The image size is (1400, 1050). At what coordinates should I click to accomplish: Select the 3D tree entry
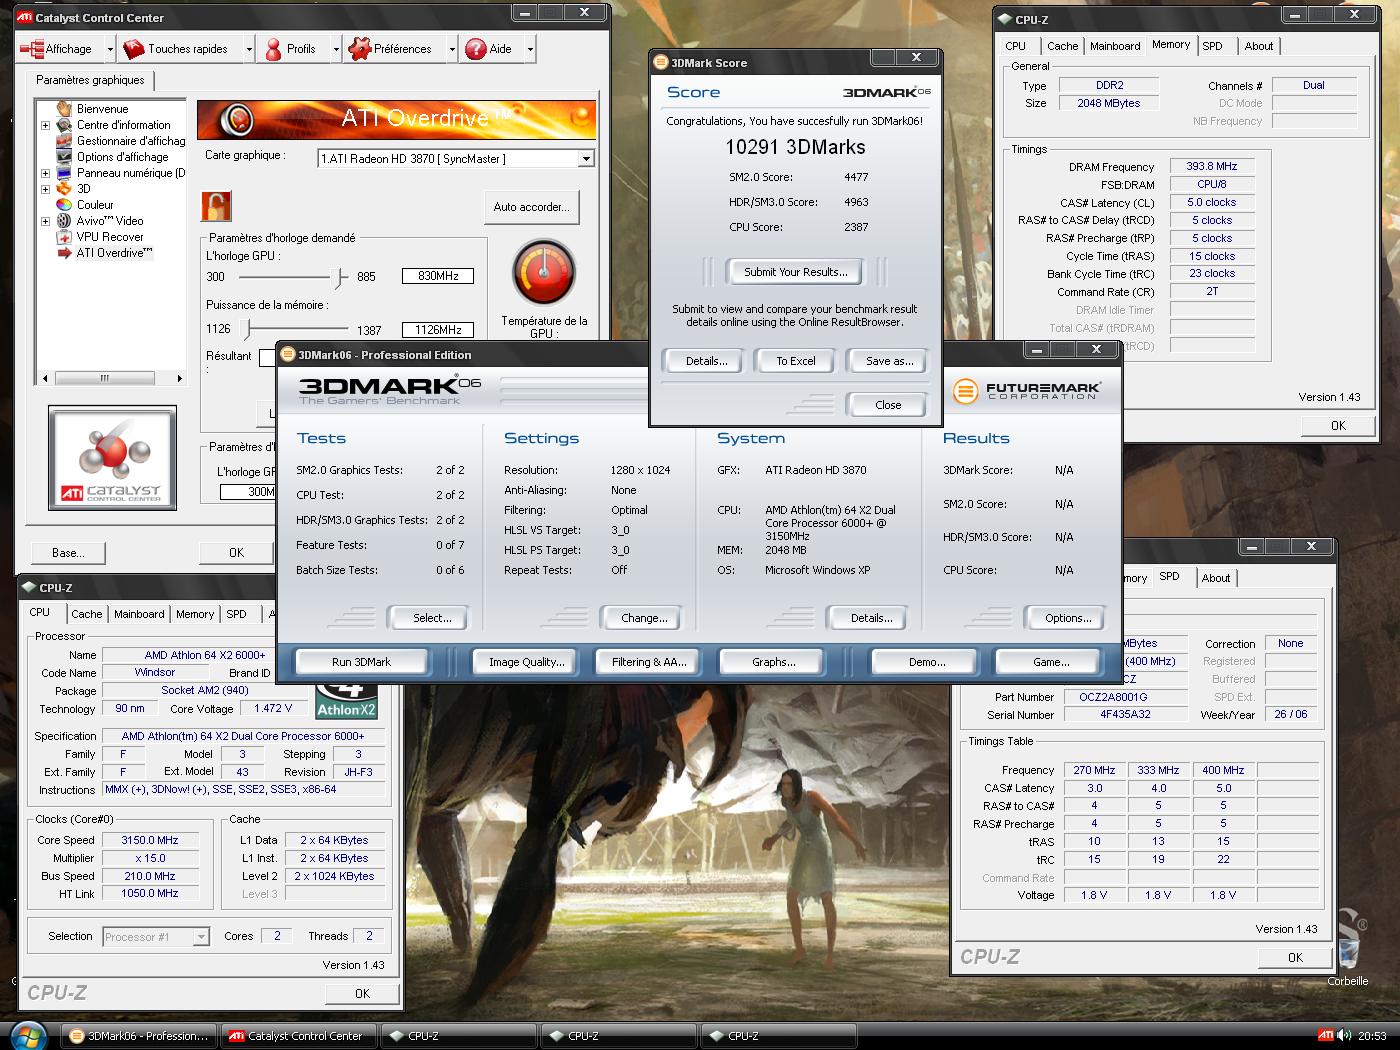[84, 189]
